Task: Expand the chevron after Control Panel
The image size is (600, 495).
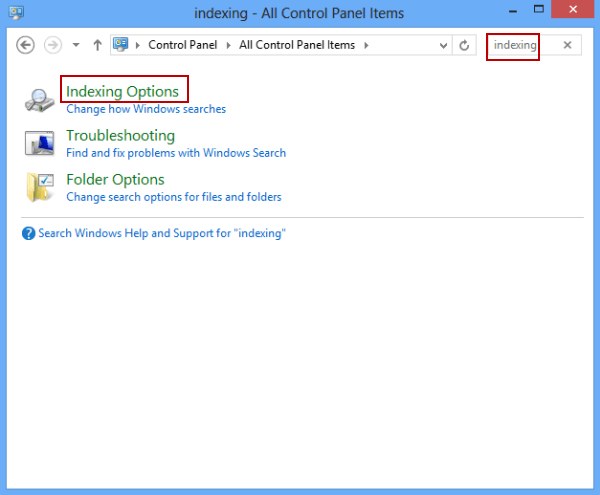Action: coord(228,46)
